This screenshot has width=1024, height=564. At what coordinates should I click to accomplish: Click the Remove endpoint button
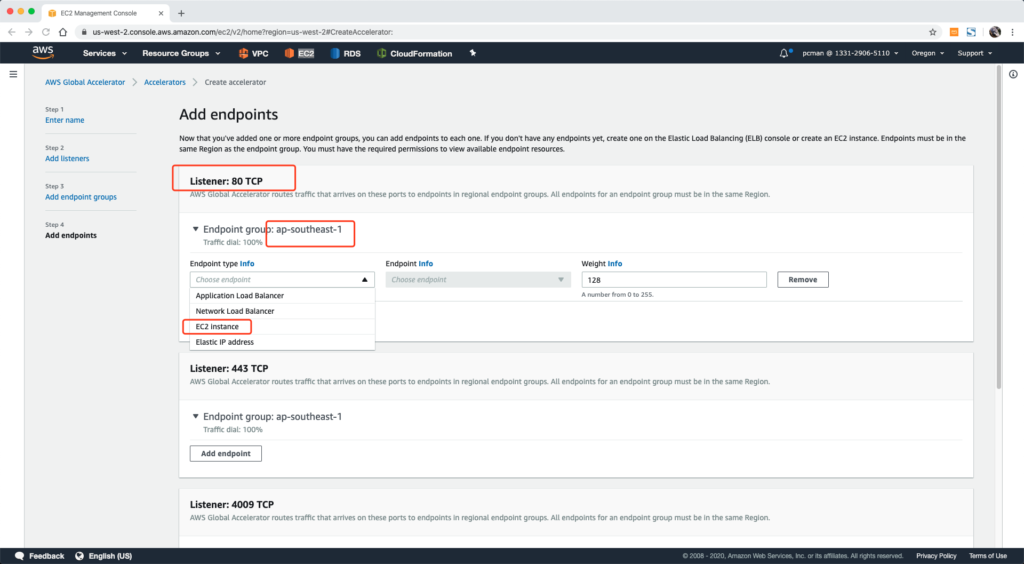[802, 280]
